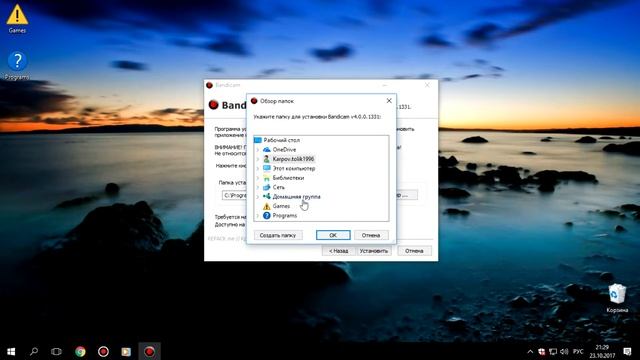The image size is (640, 360).
Task: Open the volume speaker tray icon
Action: click(564, 351)
